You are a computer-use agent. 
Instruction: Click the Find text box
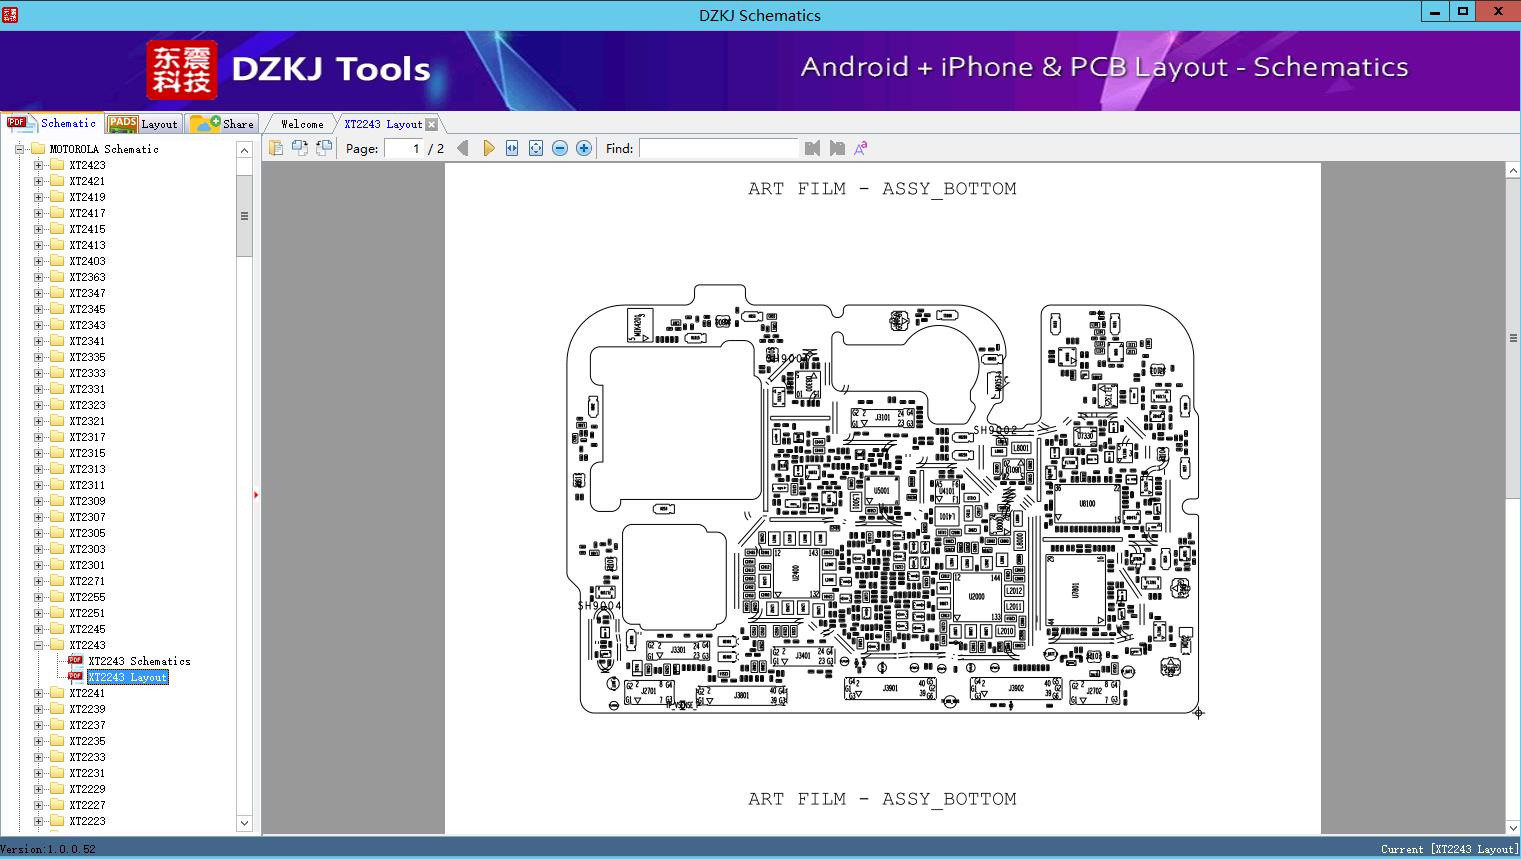(719, 148)
